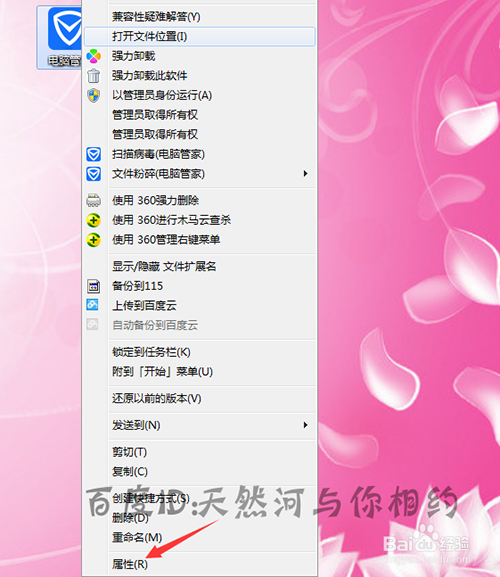Click the colorful clover icon beside 强力卸载
500x577 pixels.
(93, 56)
